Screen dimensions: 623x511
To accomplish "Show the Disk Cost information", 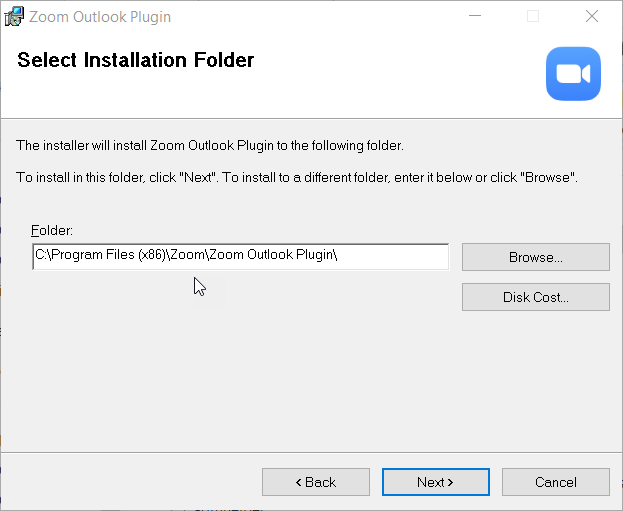I will point(536,297).
